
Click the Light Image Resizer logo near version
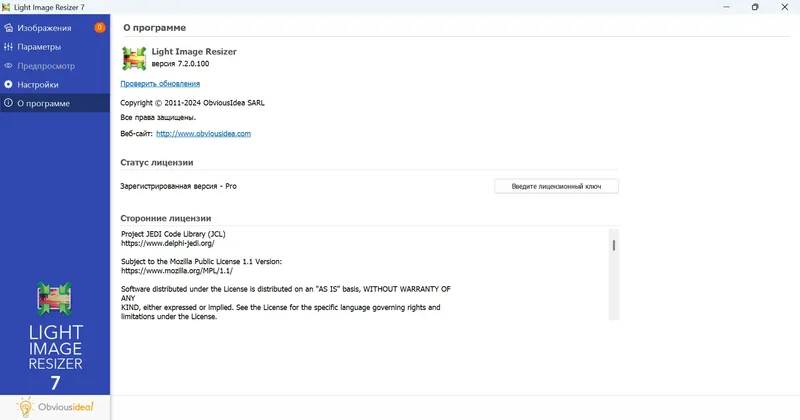click(134, 57)
